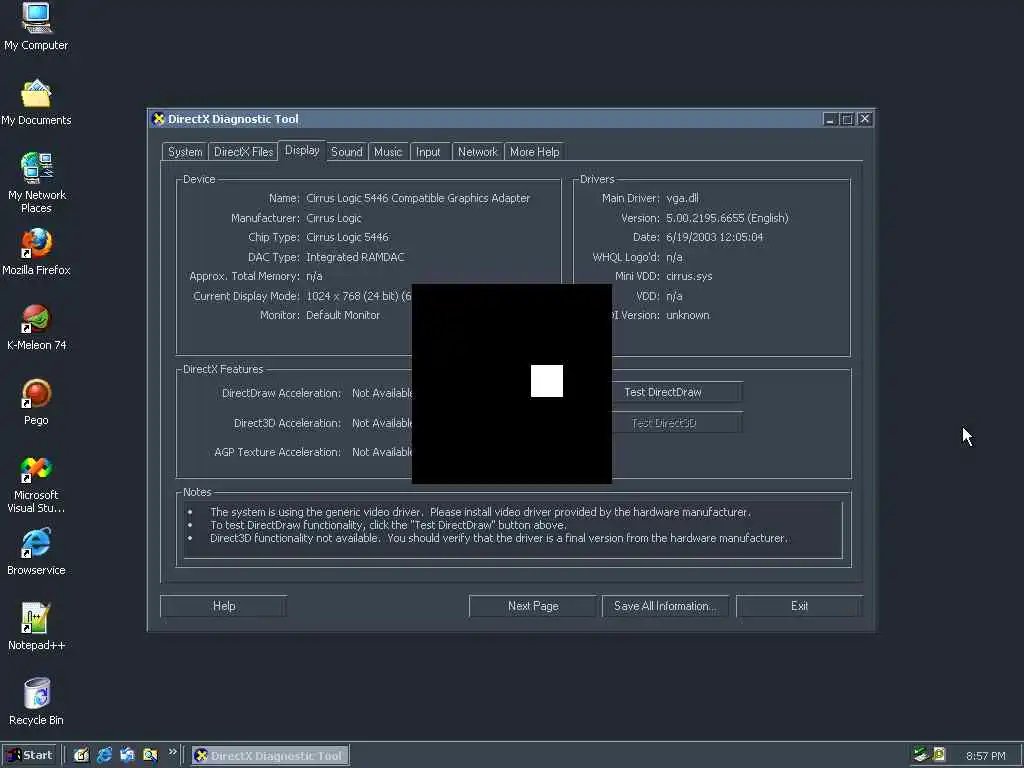Screen dimensions: 1024x768
Task: Expand quick launch overflow chevron
Action: click(172, 752)
